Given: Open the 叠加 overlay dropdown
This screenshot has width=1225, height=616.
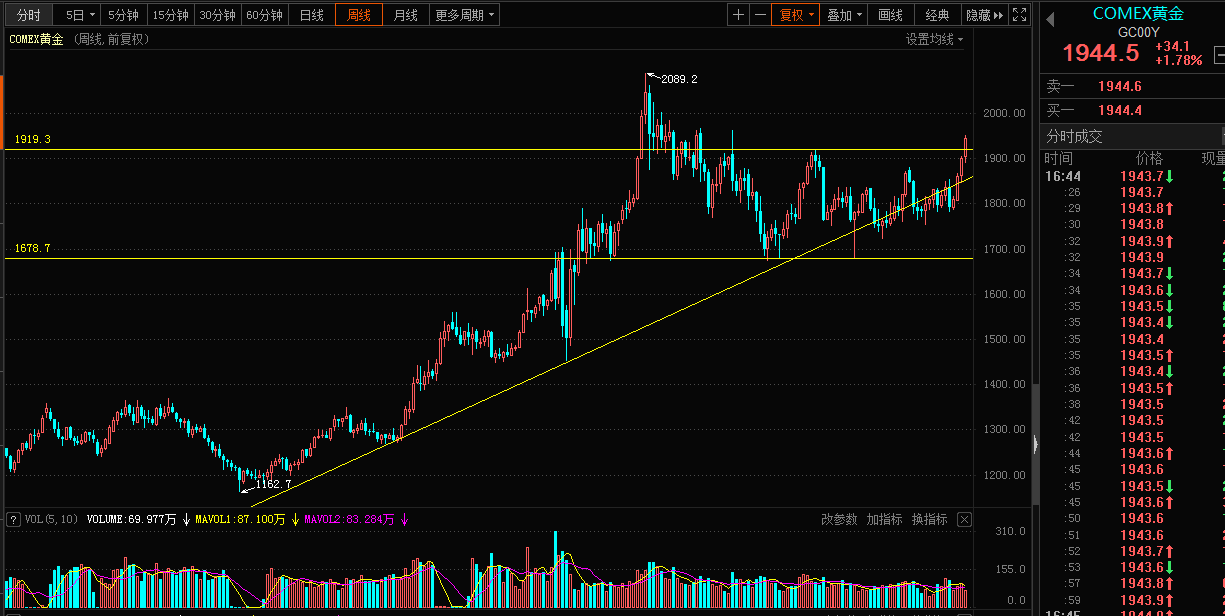Looking at the screenshot, I should 845,15.
